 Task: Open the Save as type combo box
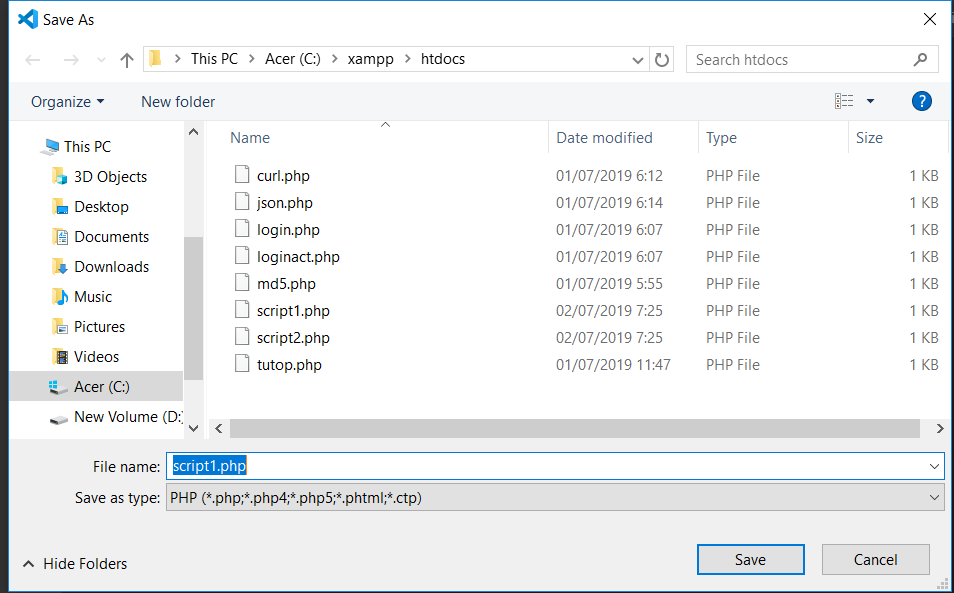(x=555, y=497)
